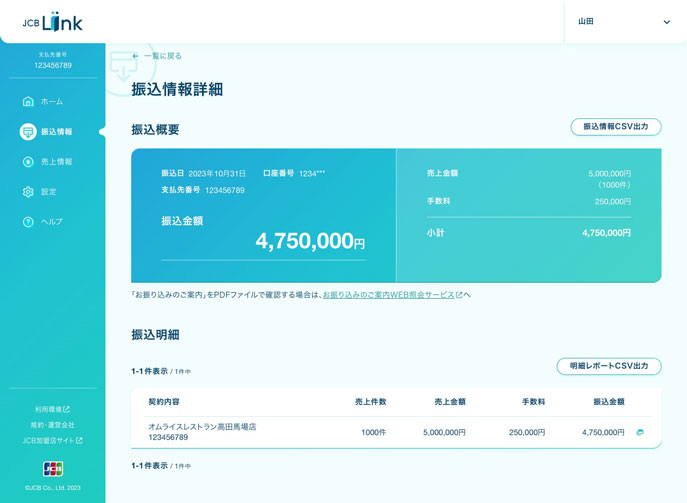The height and width of the screenshot is (503, 687).
Task: Expand the 山田 user dropdown chevron
Action: (x=666, y=22)
